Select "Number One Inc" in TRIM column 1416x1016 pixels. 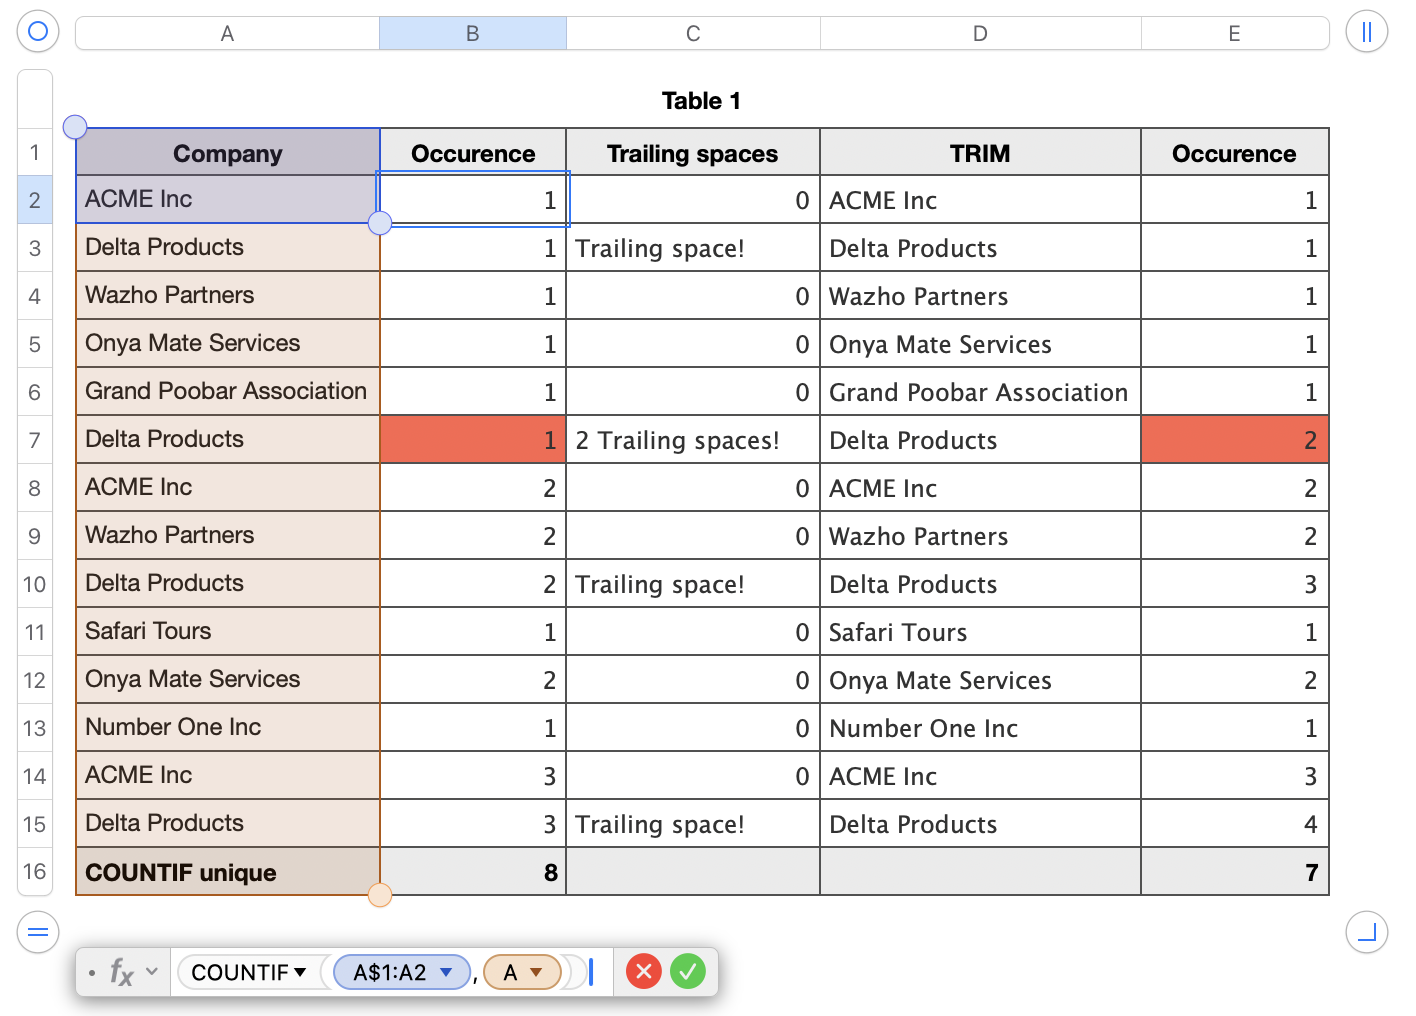[980, 727]
